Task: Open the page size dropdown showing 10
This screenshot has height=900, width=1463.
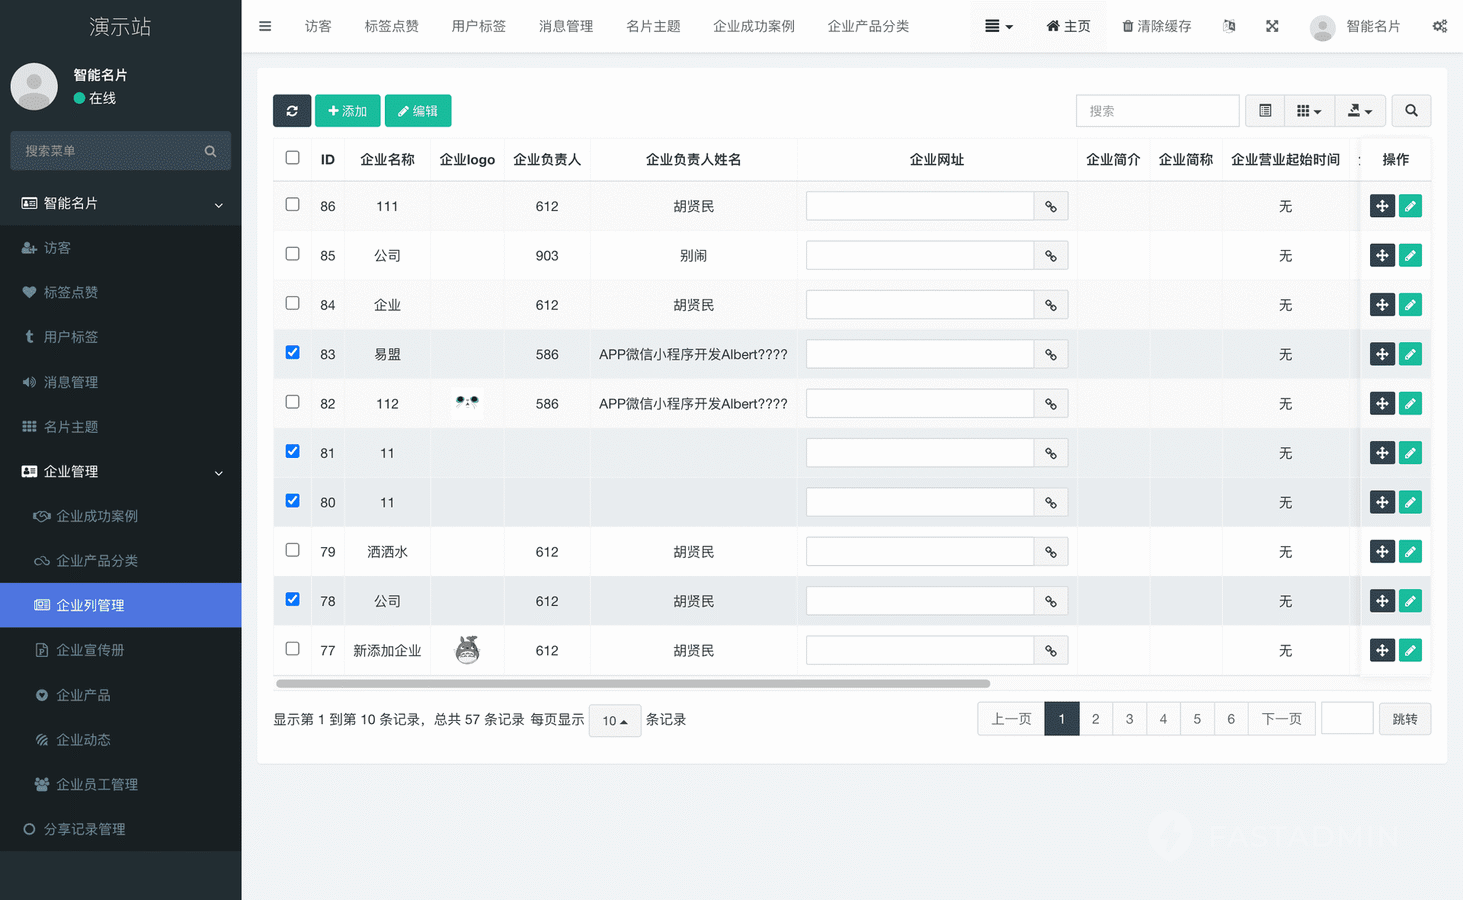Action: pyautogui.click(x=614, y=720)
